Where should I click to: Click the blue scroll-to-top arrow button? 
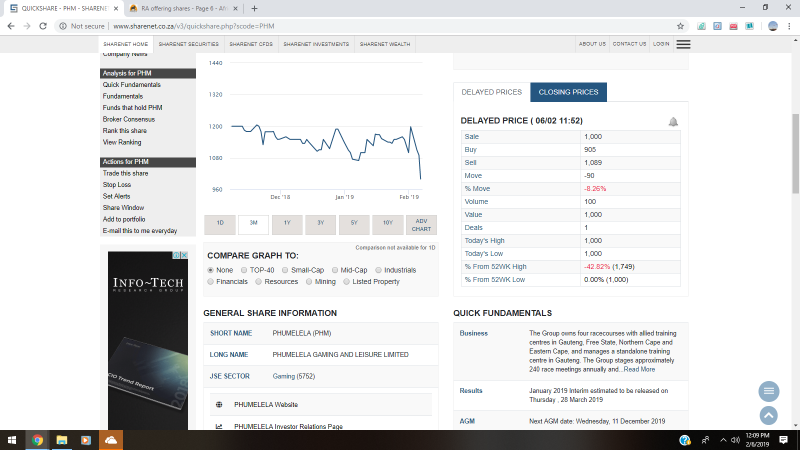[x=768, y=414]
